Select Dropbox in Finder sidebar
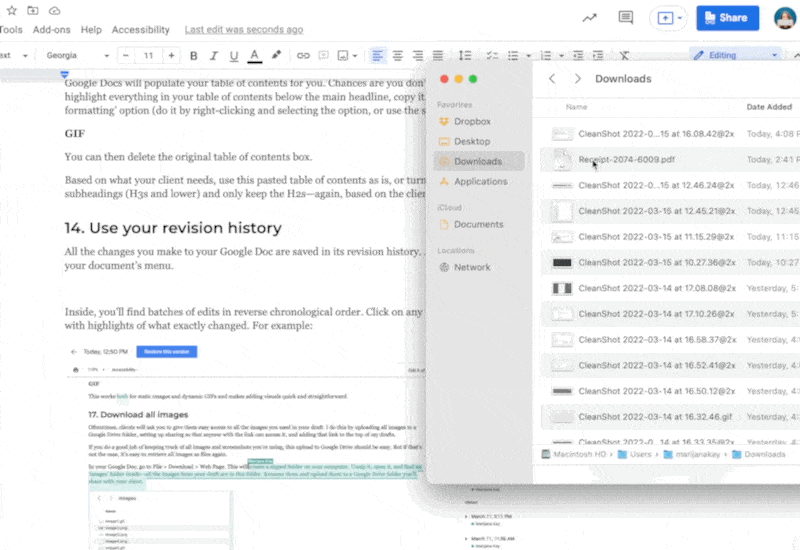Image resolution: width=800 pixels, height=550 pixels. 472,121
